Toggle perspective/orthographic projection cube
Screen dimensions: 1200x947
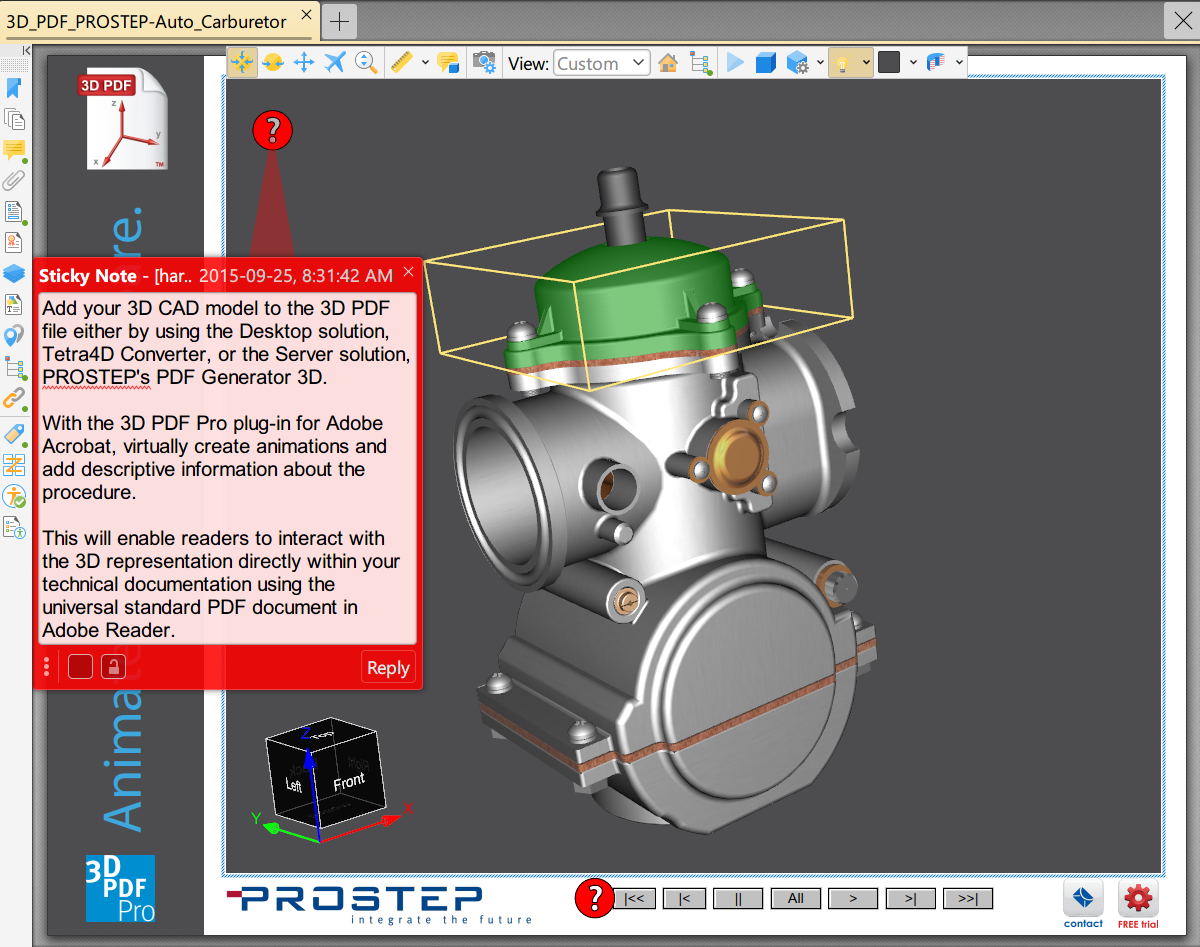(766, 63)
